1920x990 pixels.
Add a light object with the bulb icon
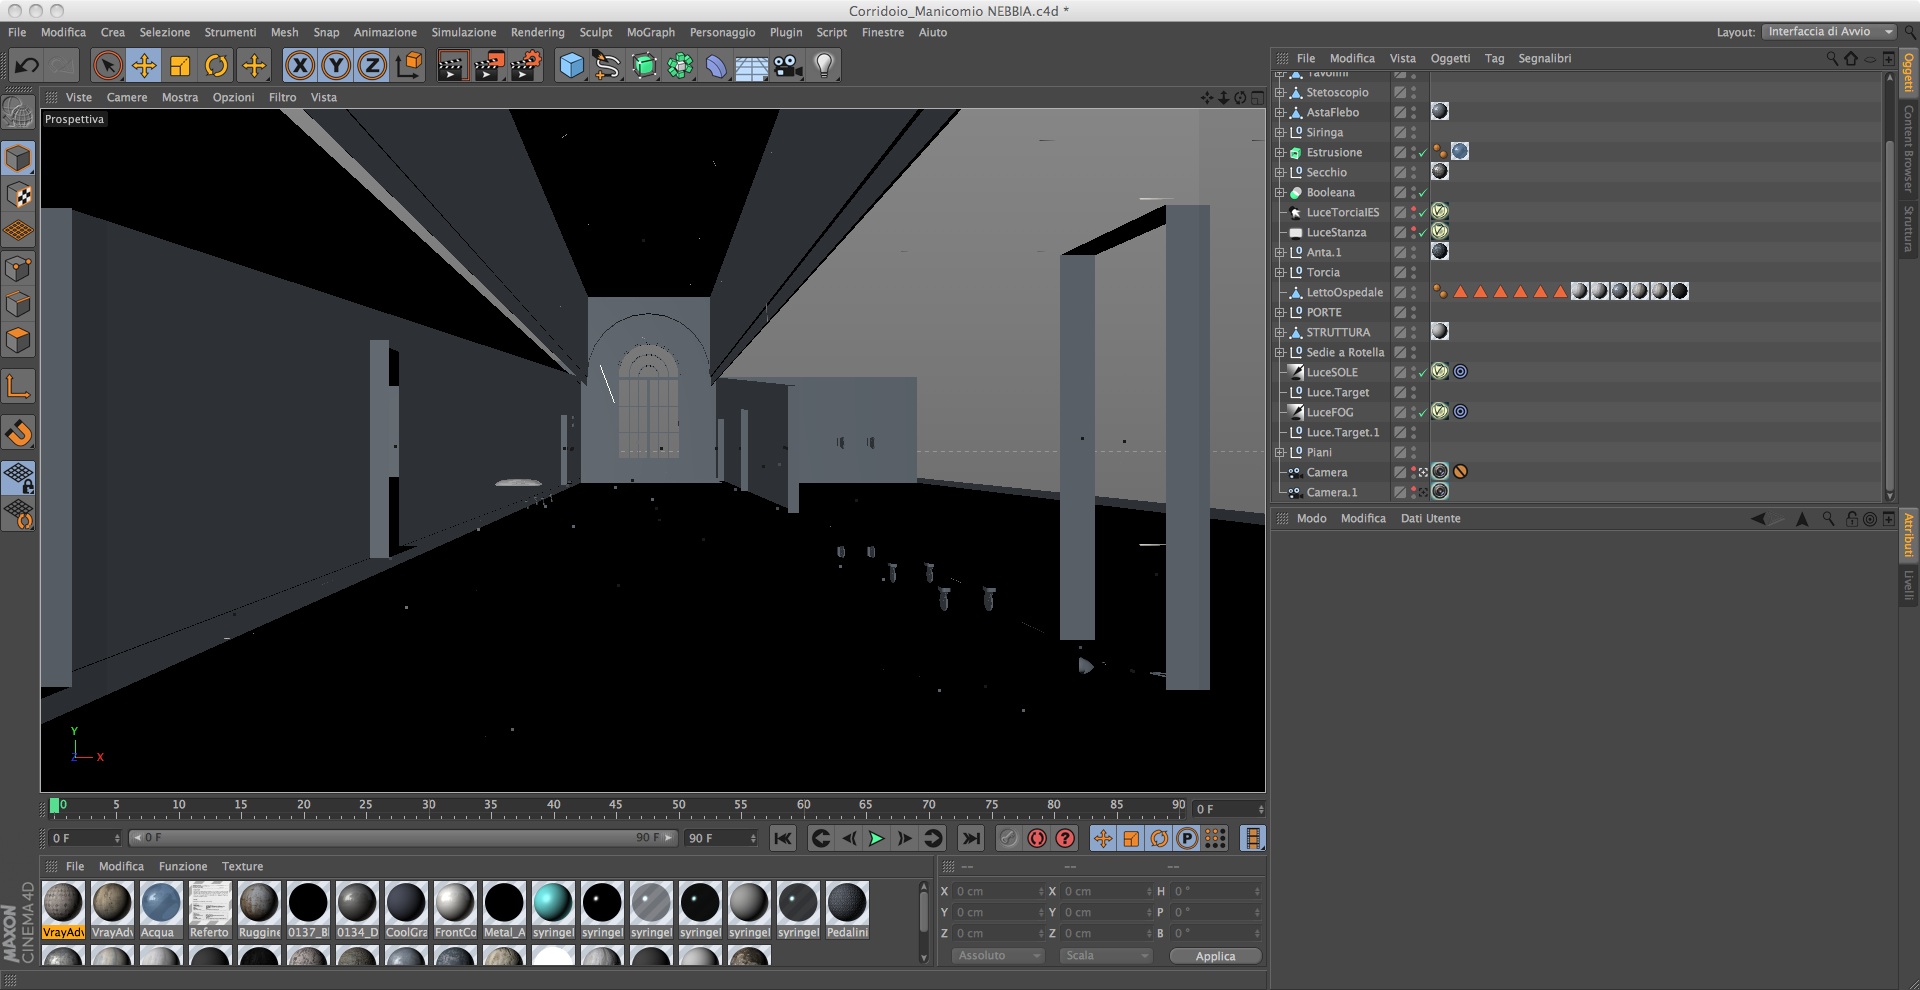coord(824,66)
